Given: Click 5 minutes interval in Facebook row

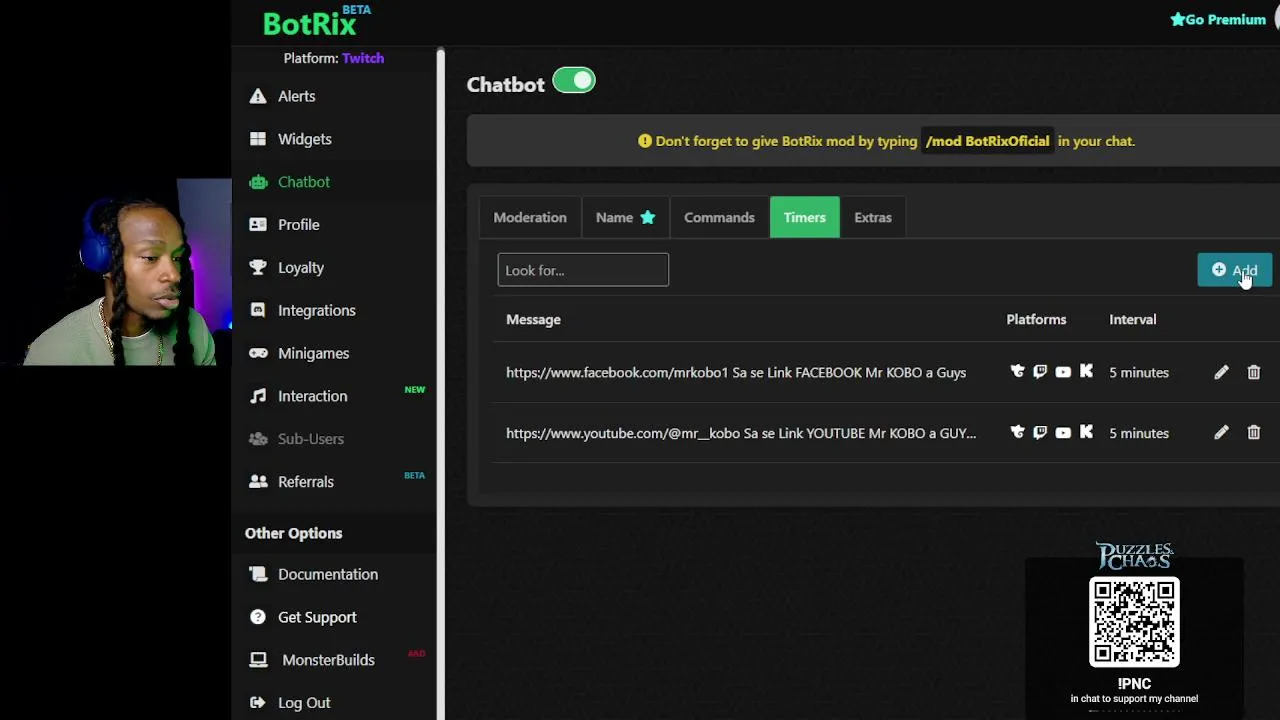Looking at the screenshot, I should click(1139, 372).
